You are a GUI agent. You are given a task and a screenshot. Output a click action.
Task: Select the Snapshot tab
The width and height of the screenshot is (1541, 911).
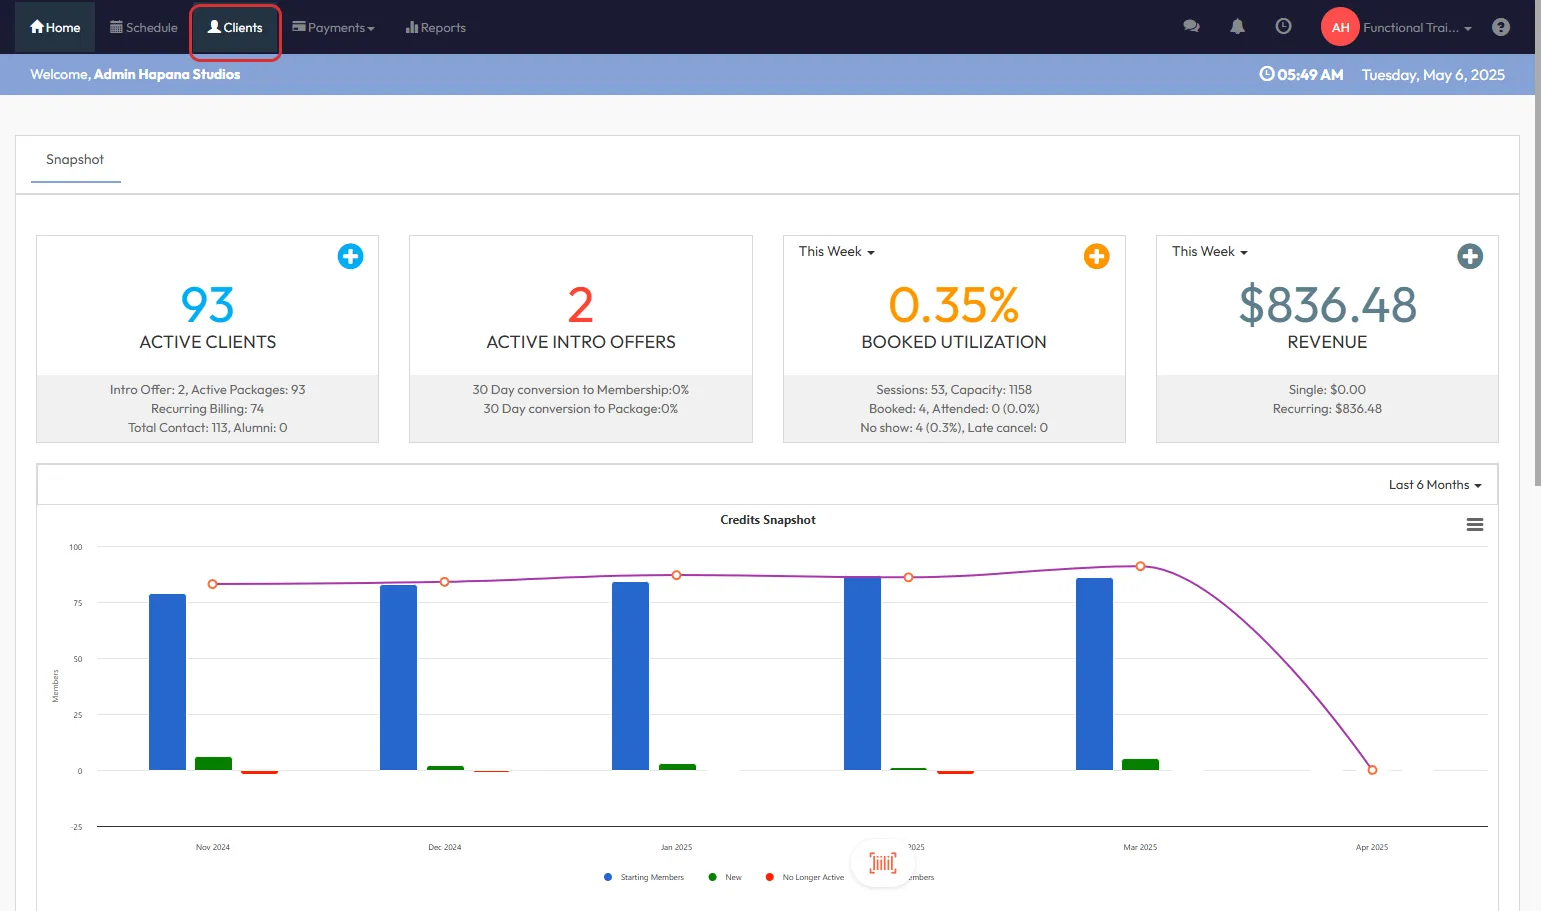click(75, 160)
